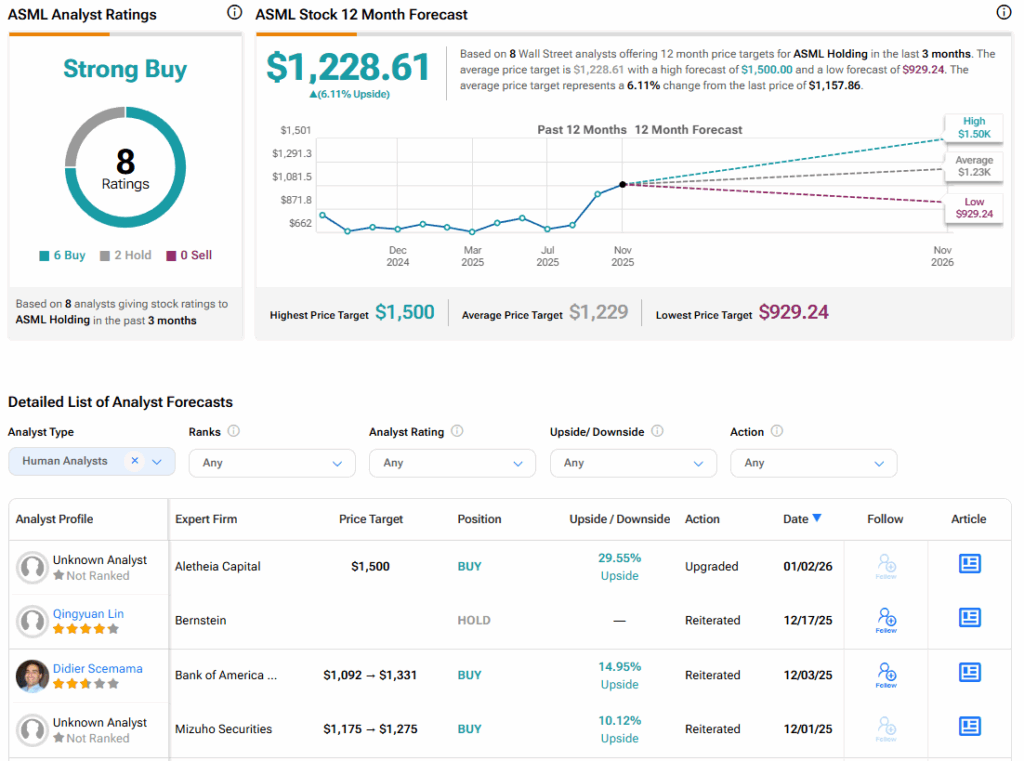This screenshot has width=1024, height=761.
Task: Click the High $1.50K forecast label
Action: (974, 127)
